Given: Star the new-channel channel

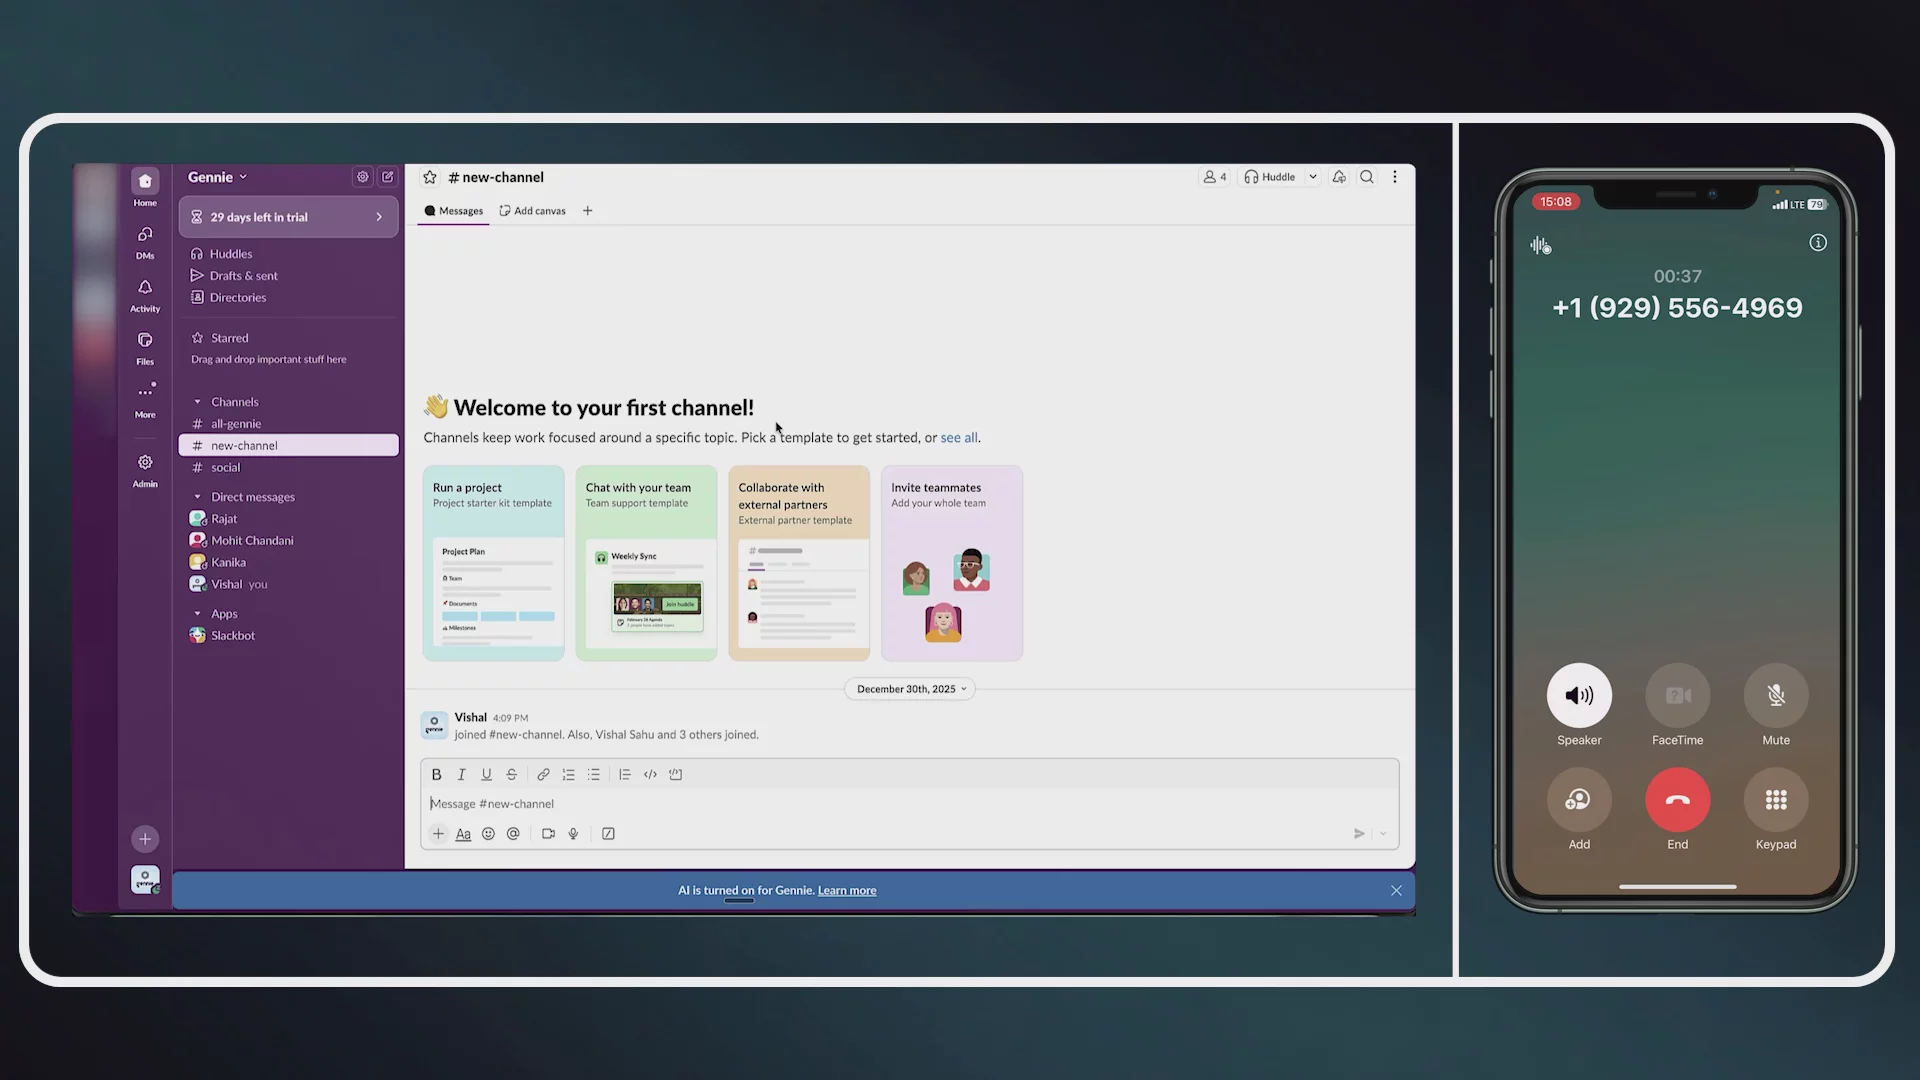Looking at the screenshot, I should coord(430,177).
